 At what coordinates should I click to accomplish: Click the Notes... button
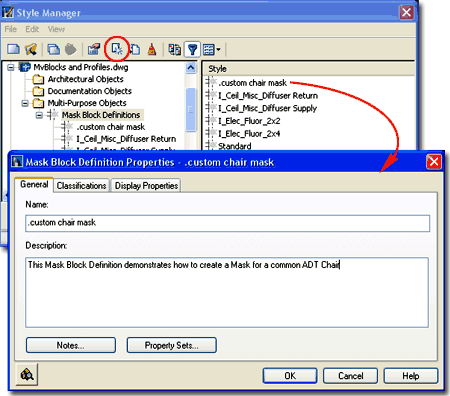[71, 345]
